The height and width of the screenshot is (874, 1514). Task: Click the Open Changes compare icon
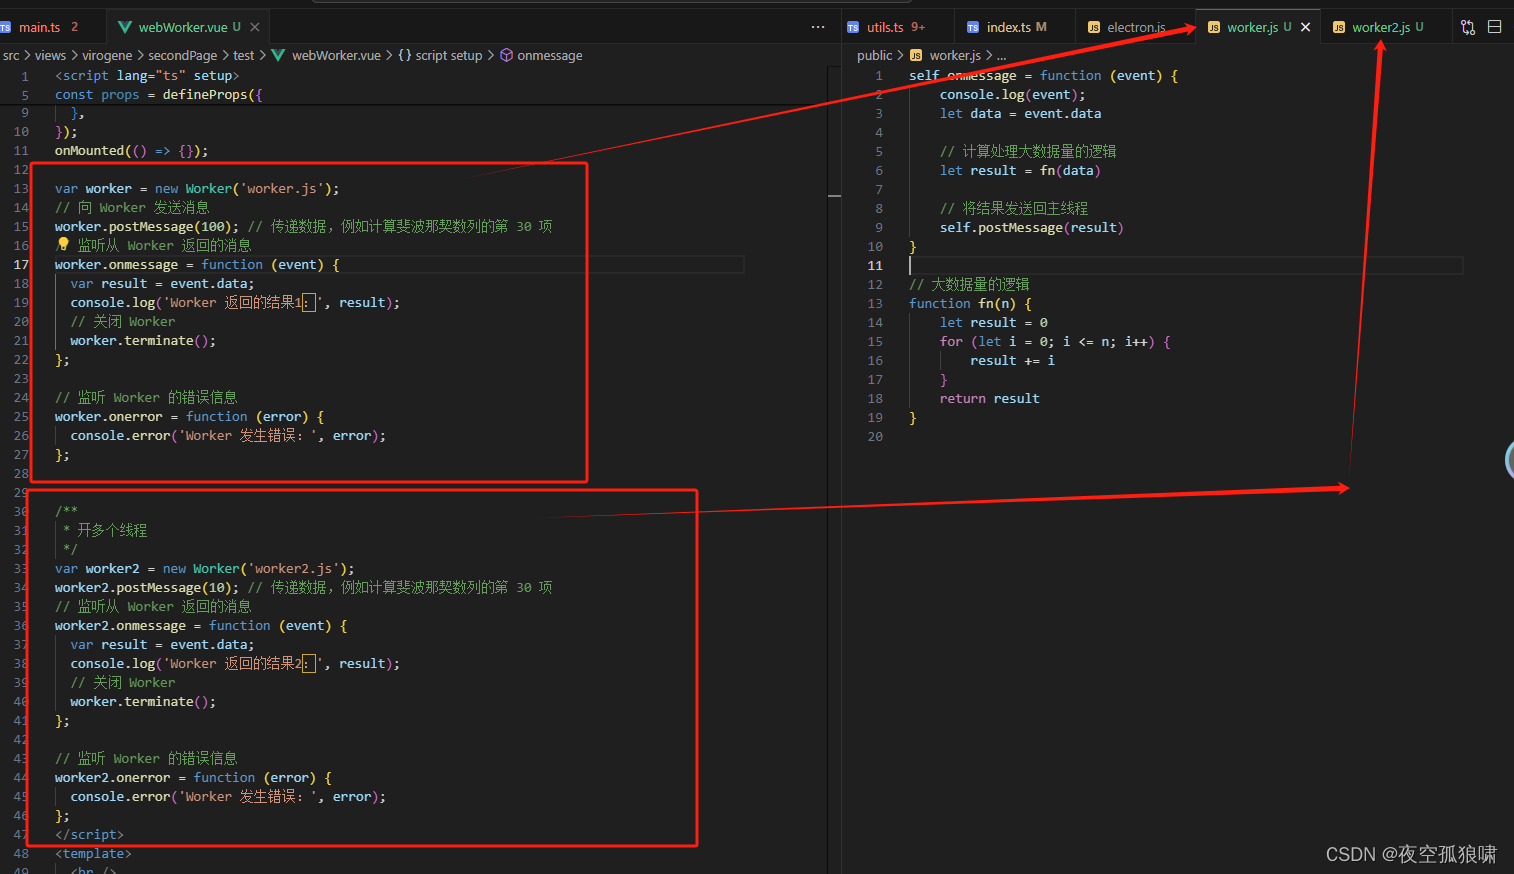[x=1468, y=27]
